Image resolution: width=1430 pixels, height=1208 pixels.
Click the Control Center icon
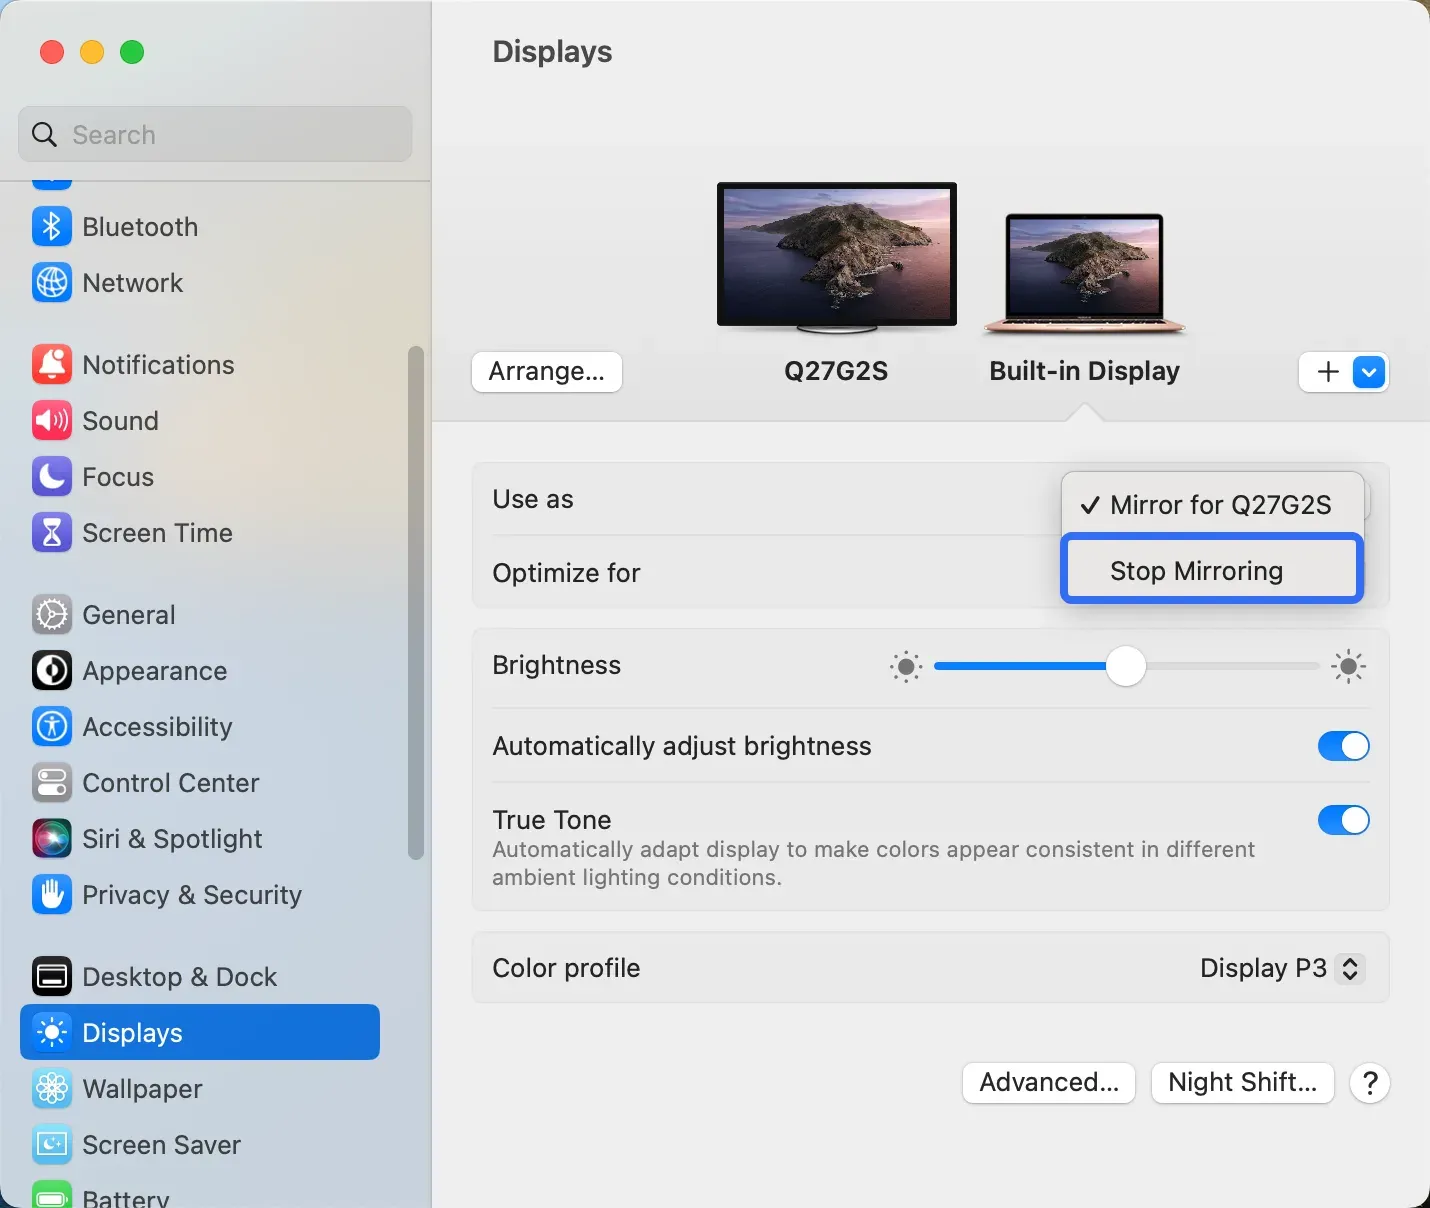(52, 783)
